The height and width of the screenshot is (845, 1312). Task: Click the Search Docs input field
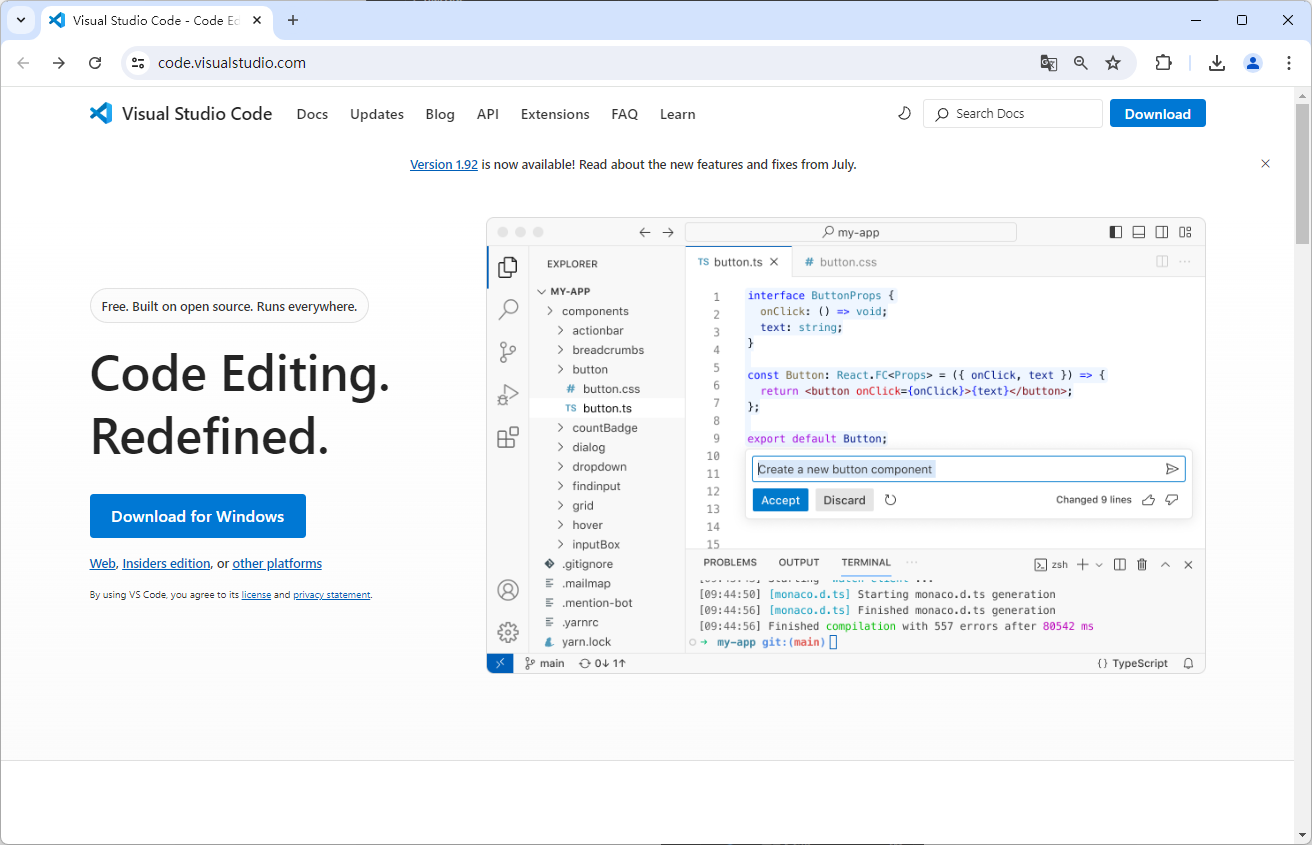[x=1013, y=114]
